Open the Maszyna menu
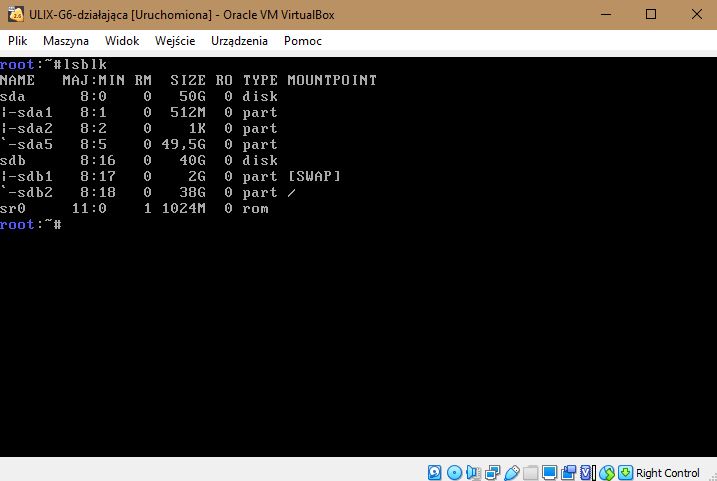 click(x=65, y=41)
